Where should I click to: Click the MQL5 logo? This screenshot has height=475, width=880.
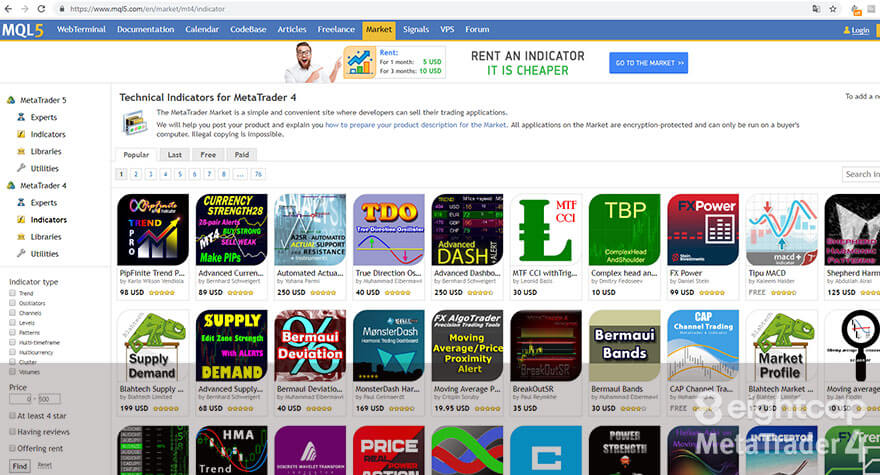point(22,30)
